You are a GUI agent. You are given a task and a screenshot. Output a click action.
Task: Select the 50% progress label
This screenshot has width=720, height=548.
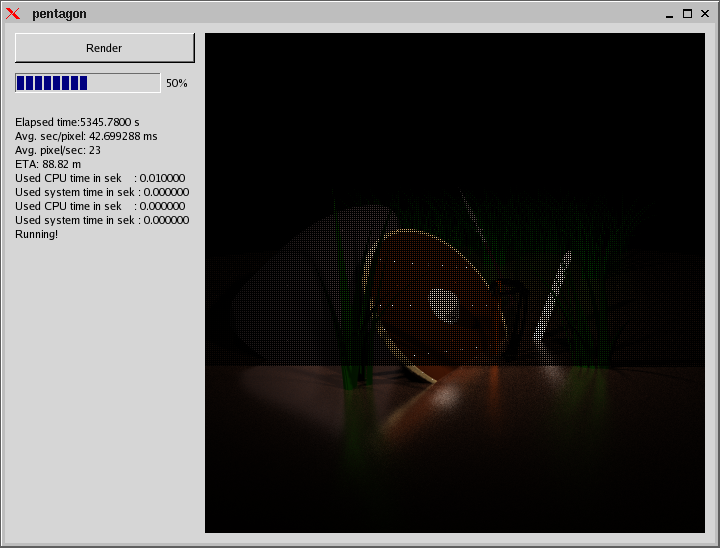(x=177, y=83)
